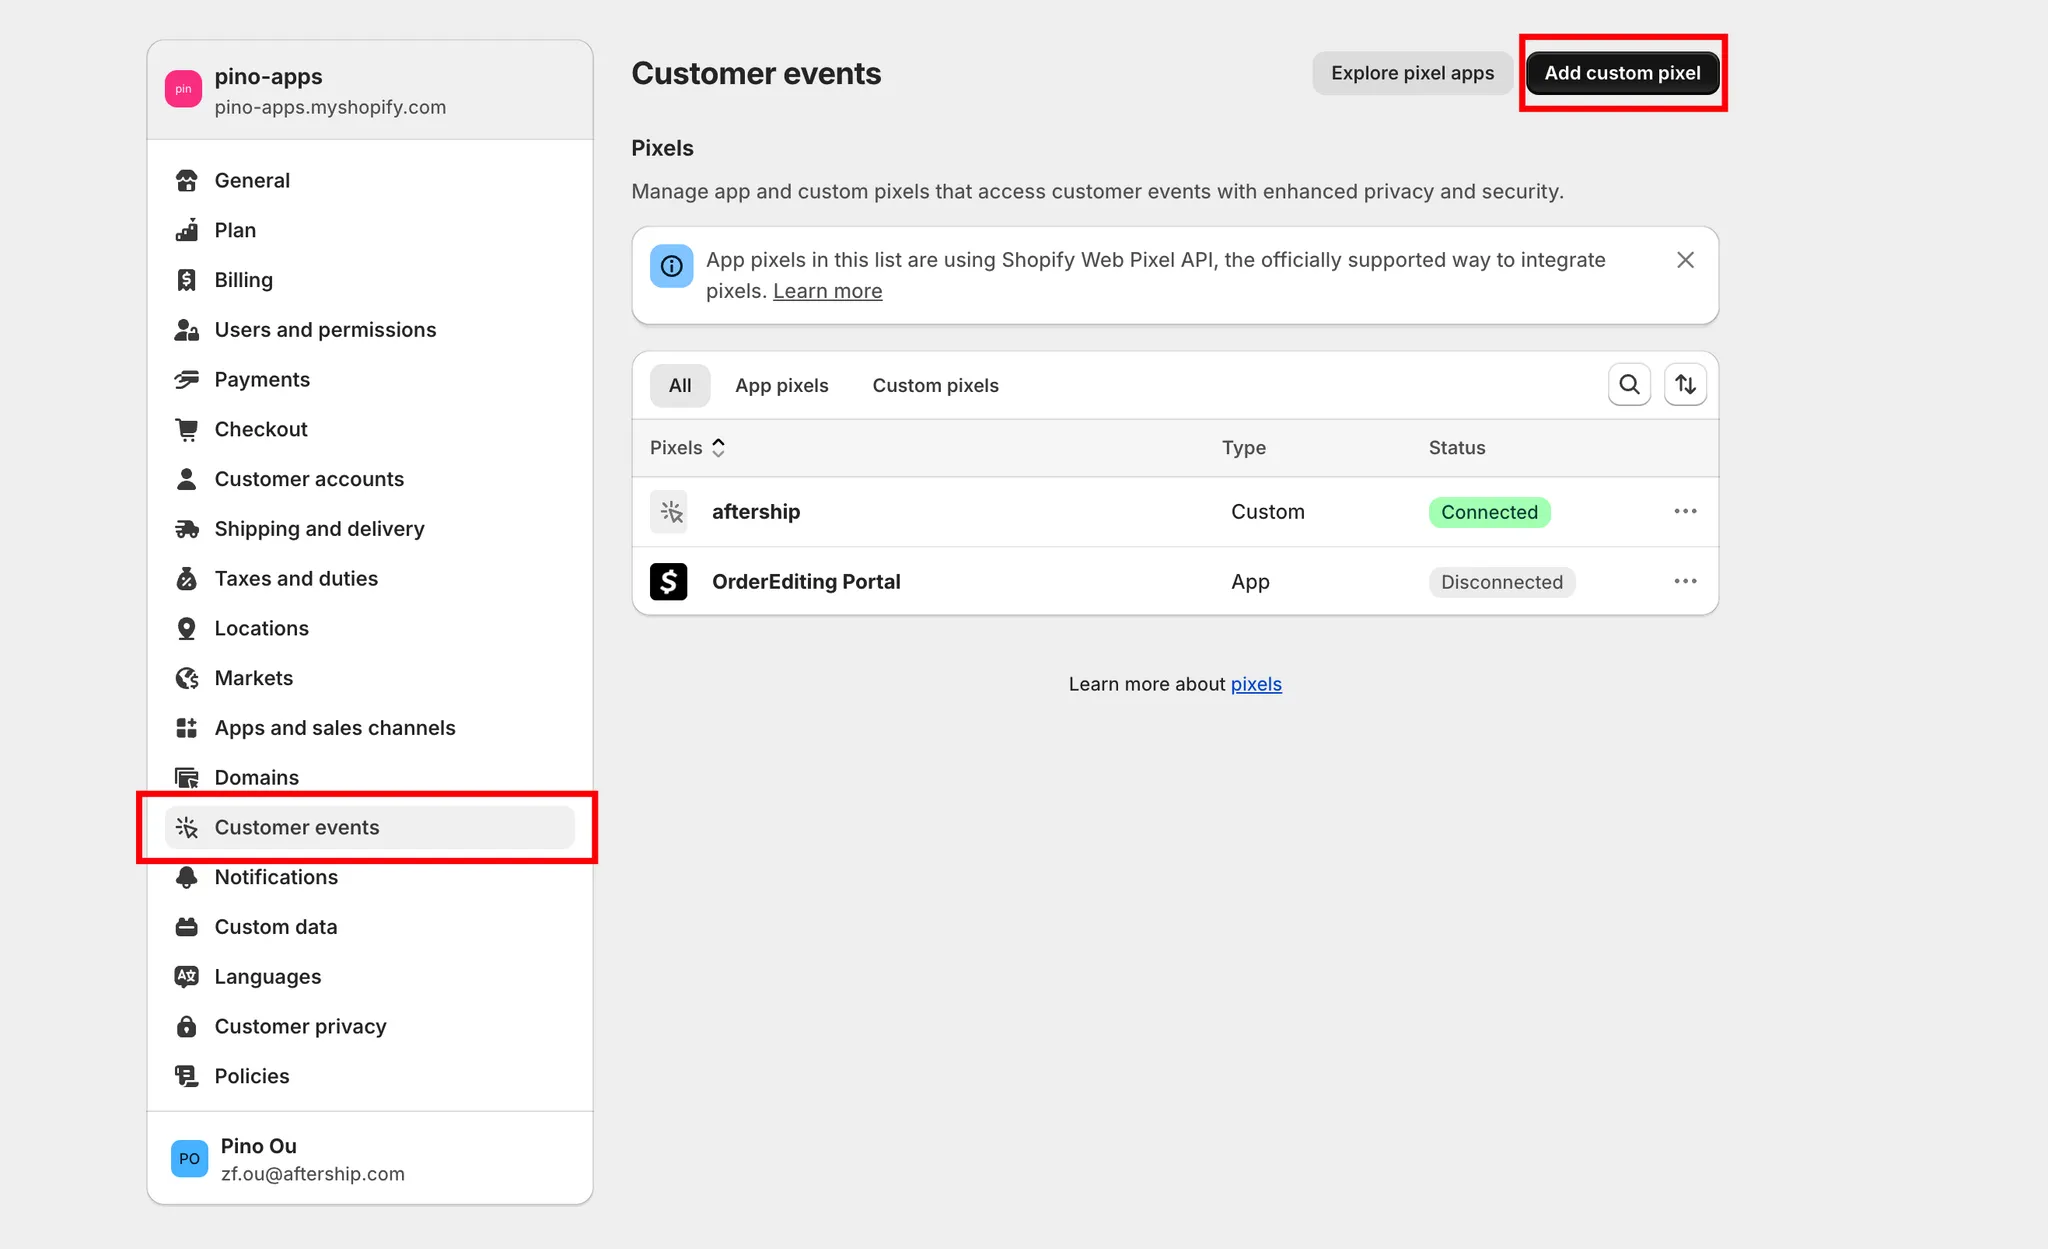The height and width of the screenshot is (1249, 2048).
Task: Click the Add custom pixel button
Action: click(1622, 73)
